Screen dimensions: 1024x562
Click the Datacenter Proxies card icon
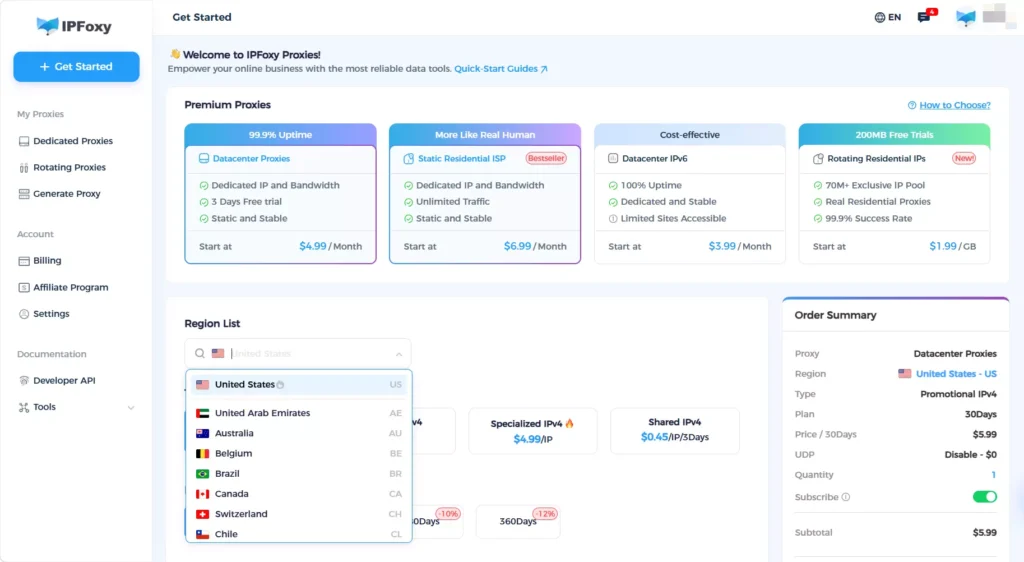click(204, 159)
